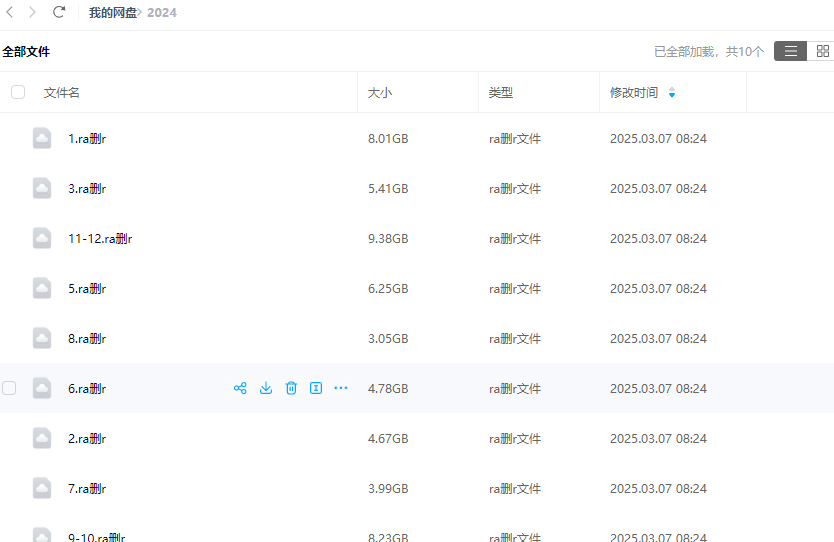Open the 11-12.ra删r file
834x542 pixels.
[100, 239]
